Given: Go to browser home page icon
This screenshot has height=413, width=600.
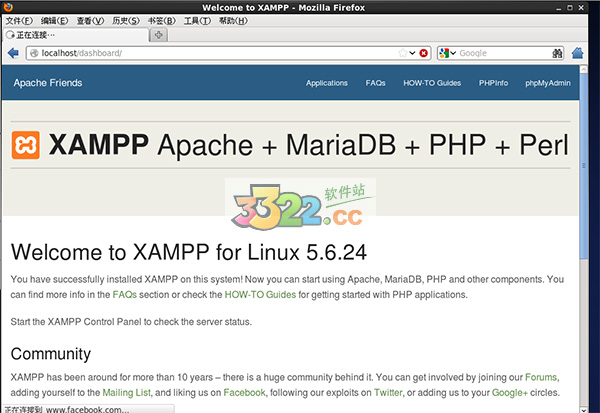Looking at the screenshot, I should coord(577,53).
